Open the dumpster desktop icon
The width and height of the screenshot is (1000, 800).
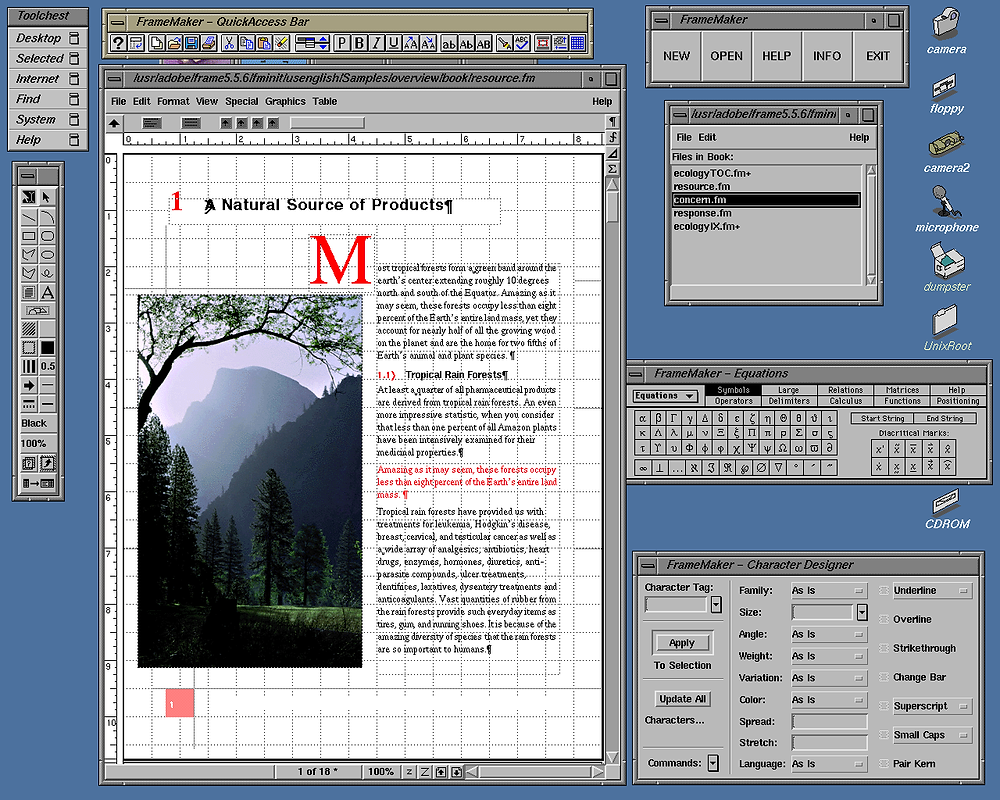pos(946,268)
